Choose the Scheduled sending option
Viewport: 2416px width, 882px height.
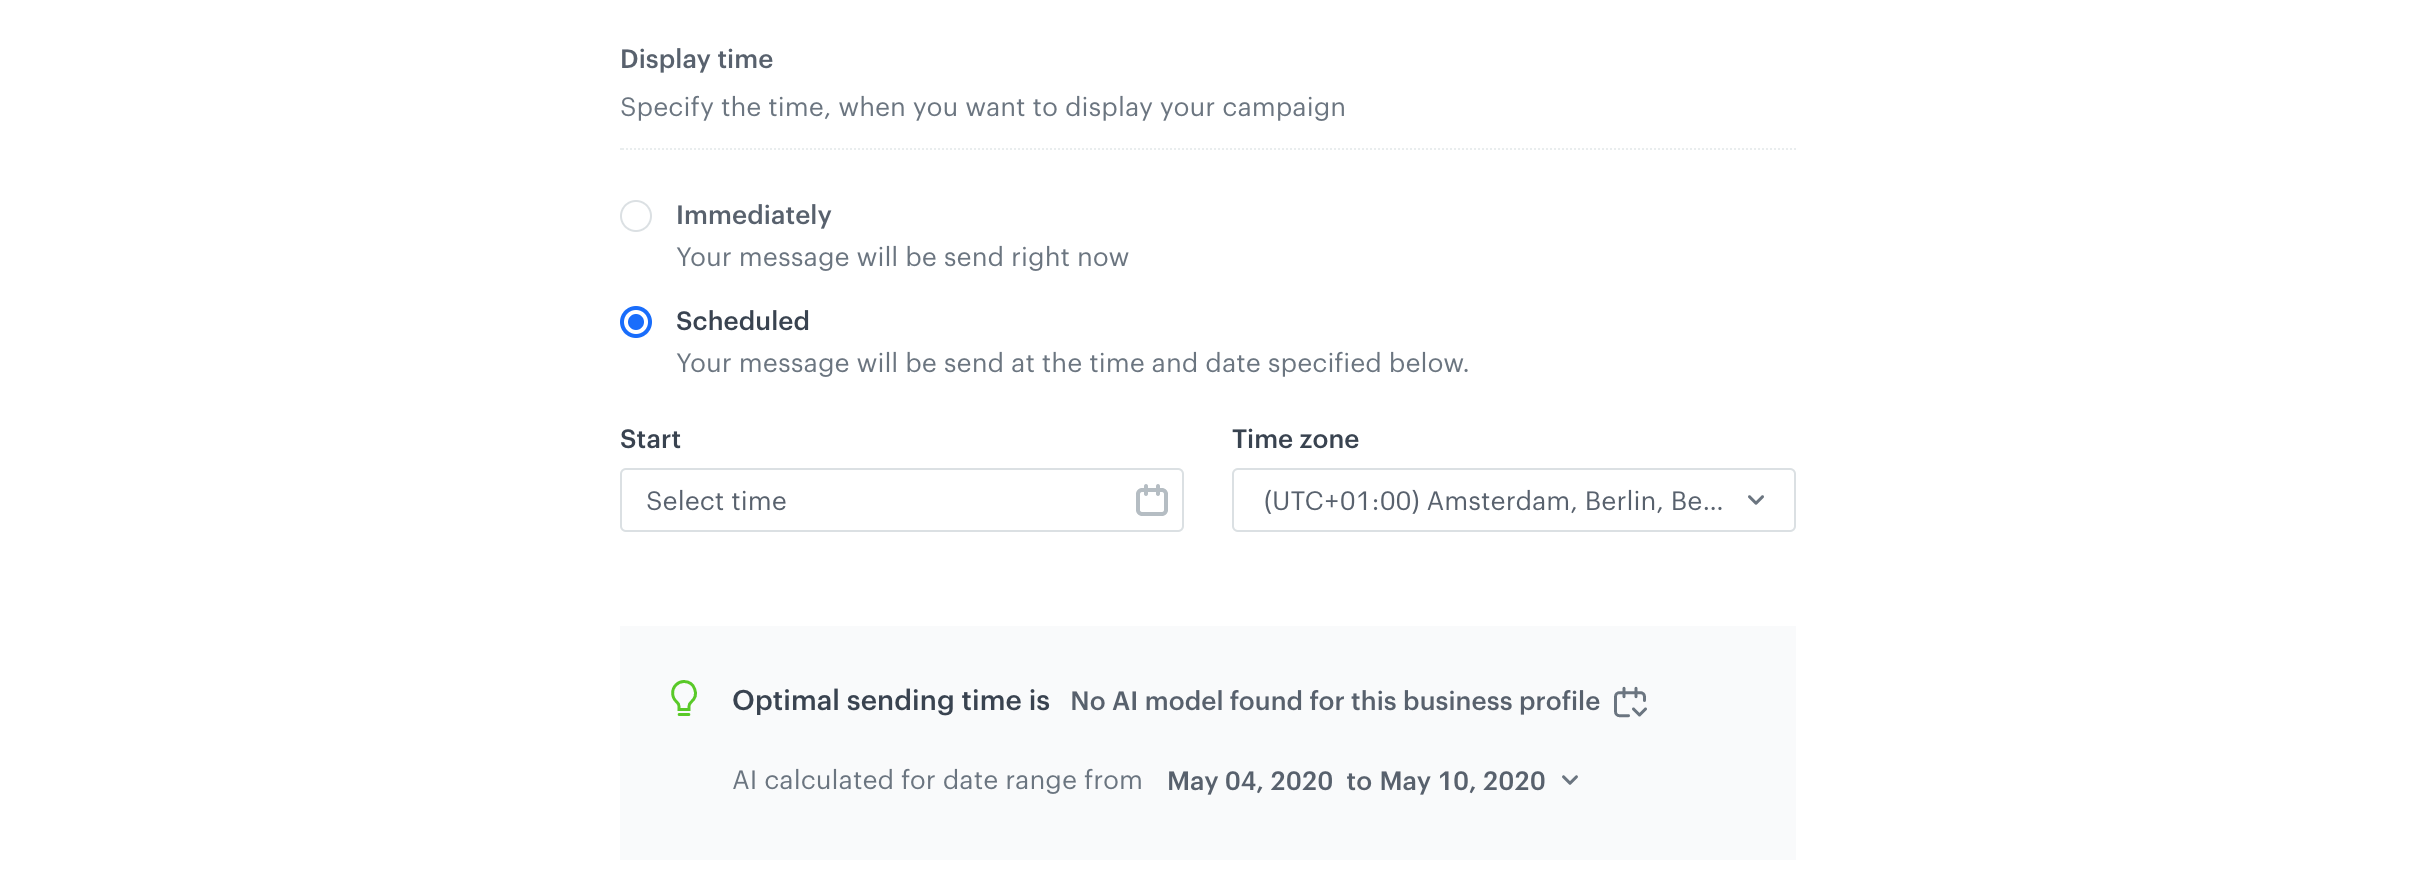(636, 322)
